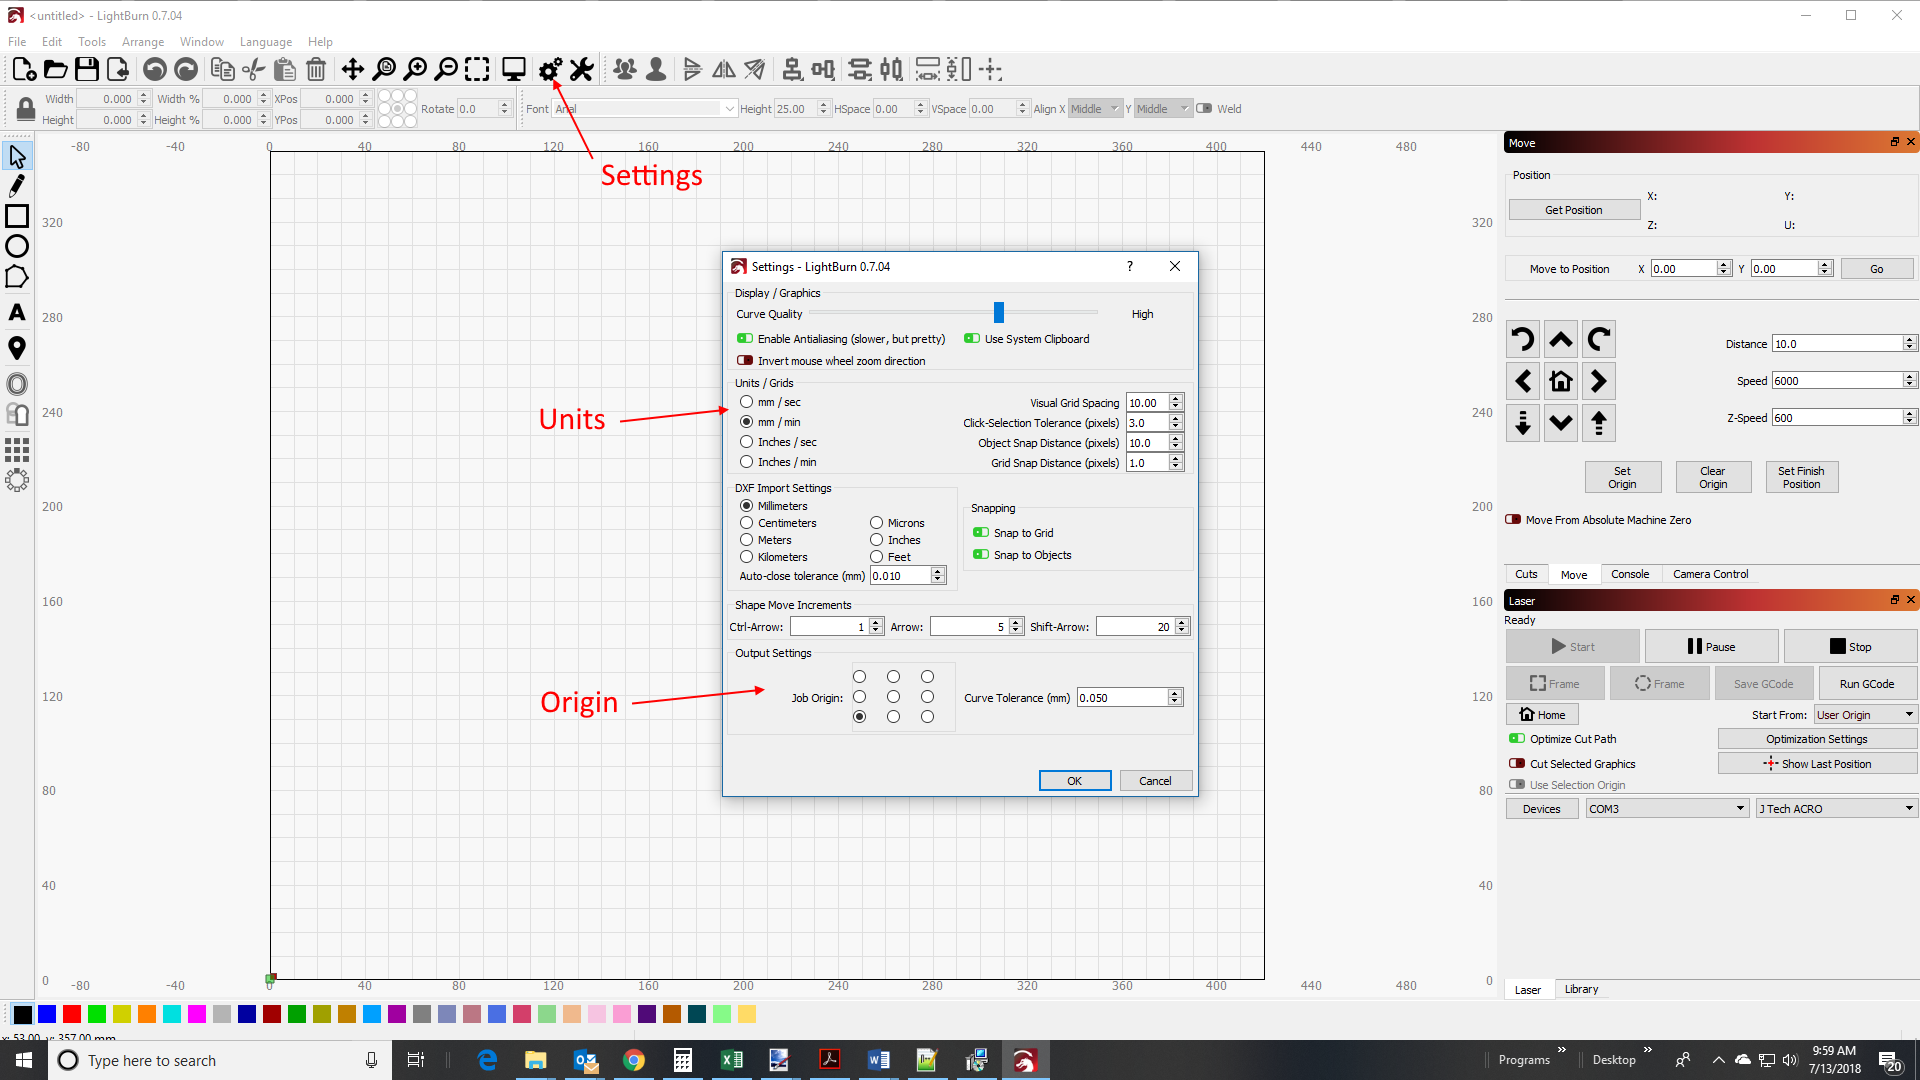1920x1080 pixels.
Task: Switch to the Console tab
Action: click(1630, 574)
